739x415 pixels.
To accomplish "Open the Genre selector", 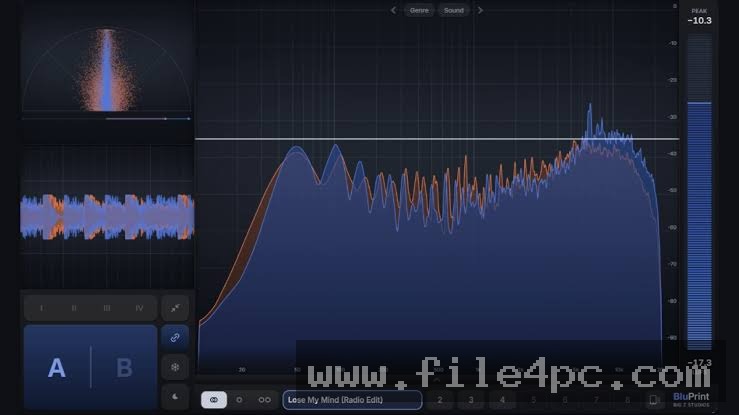I will [419, 10].
